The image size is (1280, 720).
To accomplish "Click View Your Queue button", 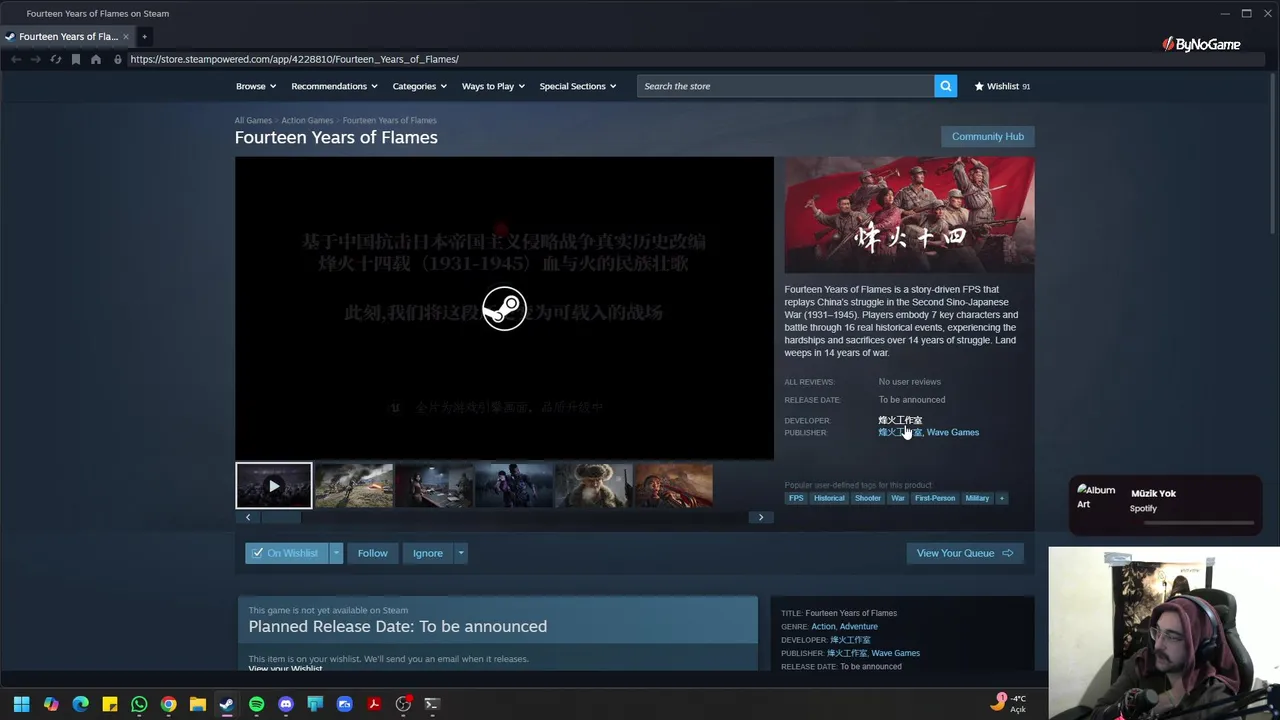I will pos(965,553).
